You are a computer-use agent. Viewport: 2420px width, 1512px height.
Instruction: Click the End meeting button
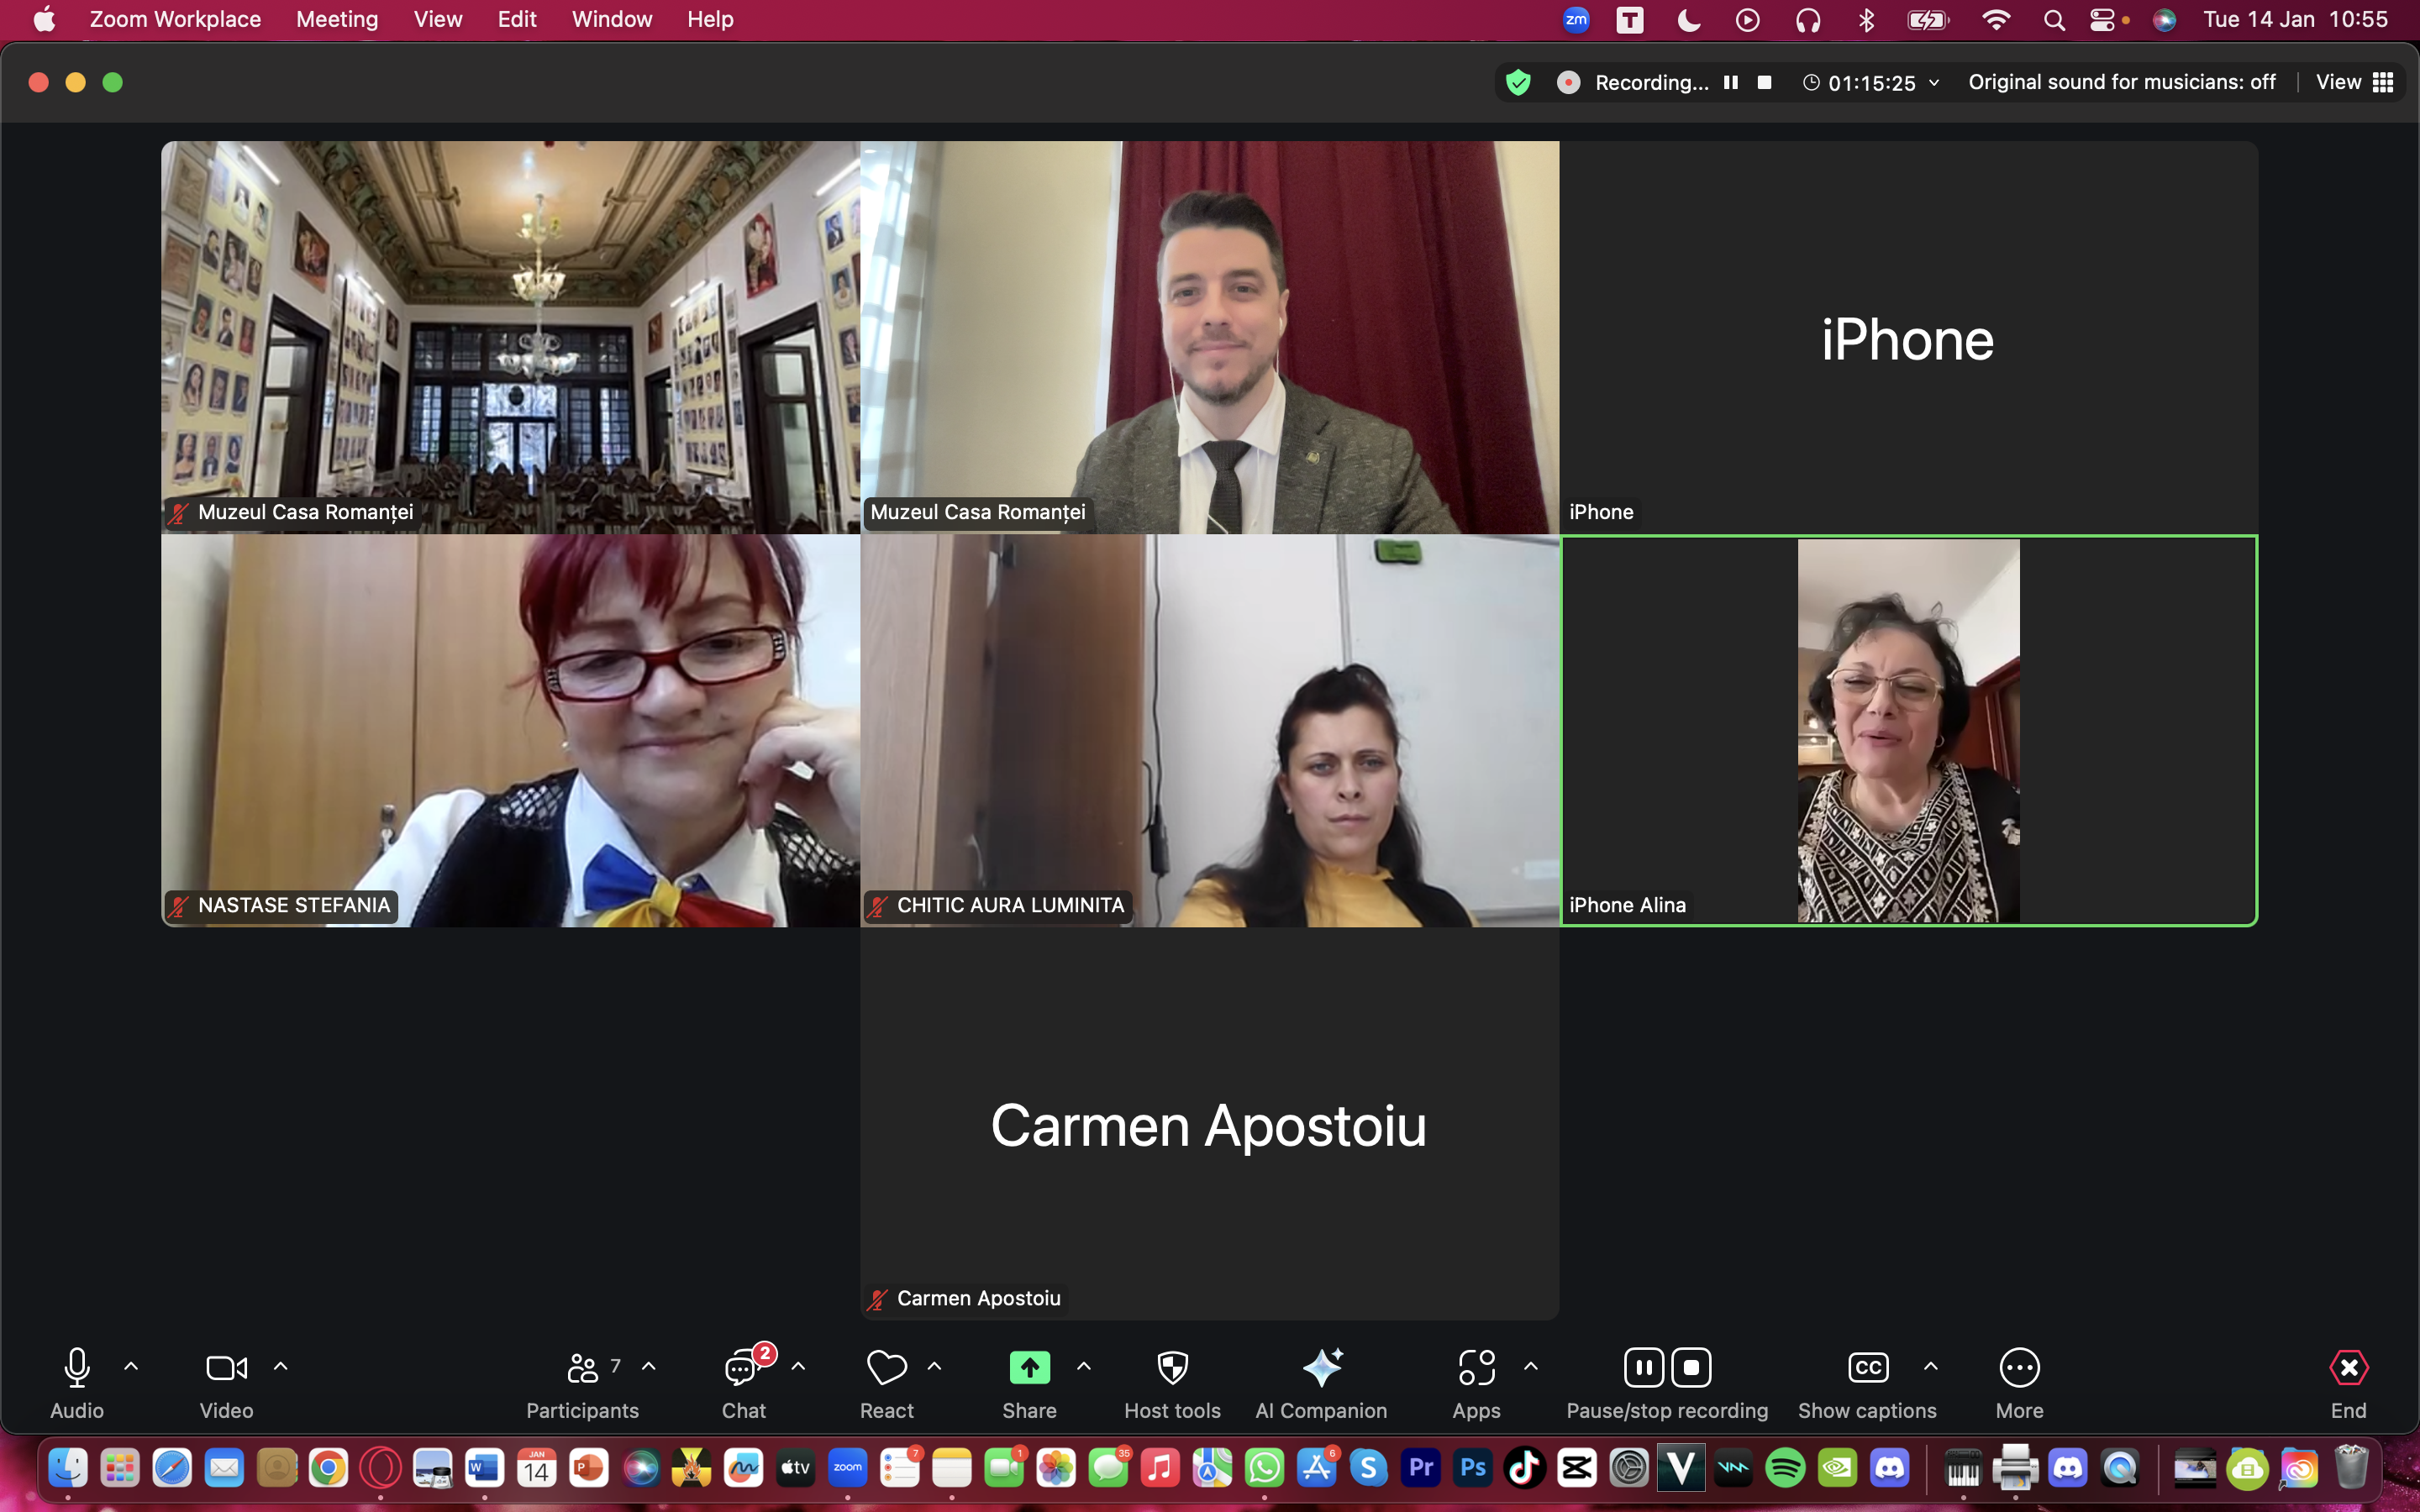point(2348,1368)
